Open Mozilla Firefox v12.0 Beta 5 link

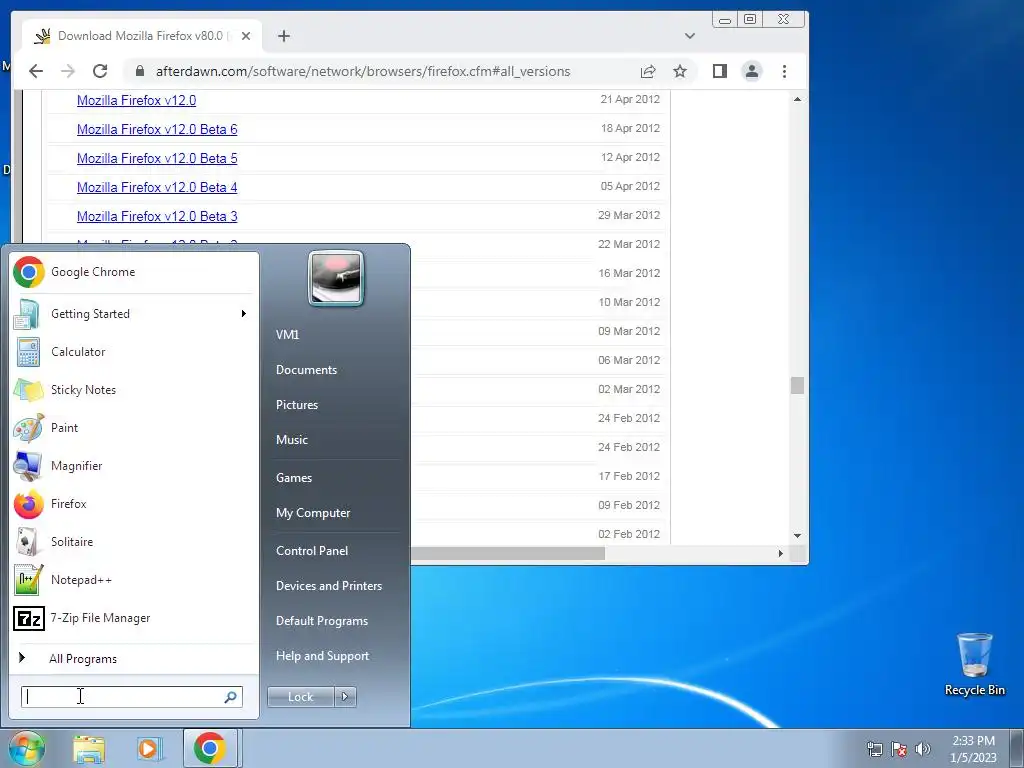tap(157, 158)
